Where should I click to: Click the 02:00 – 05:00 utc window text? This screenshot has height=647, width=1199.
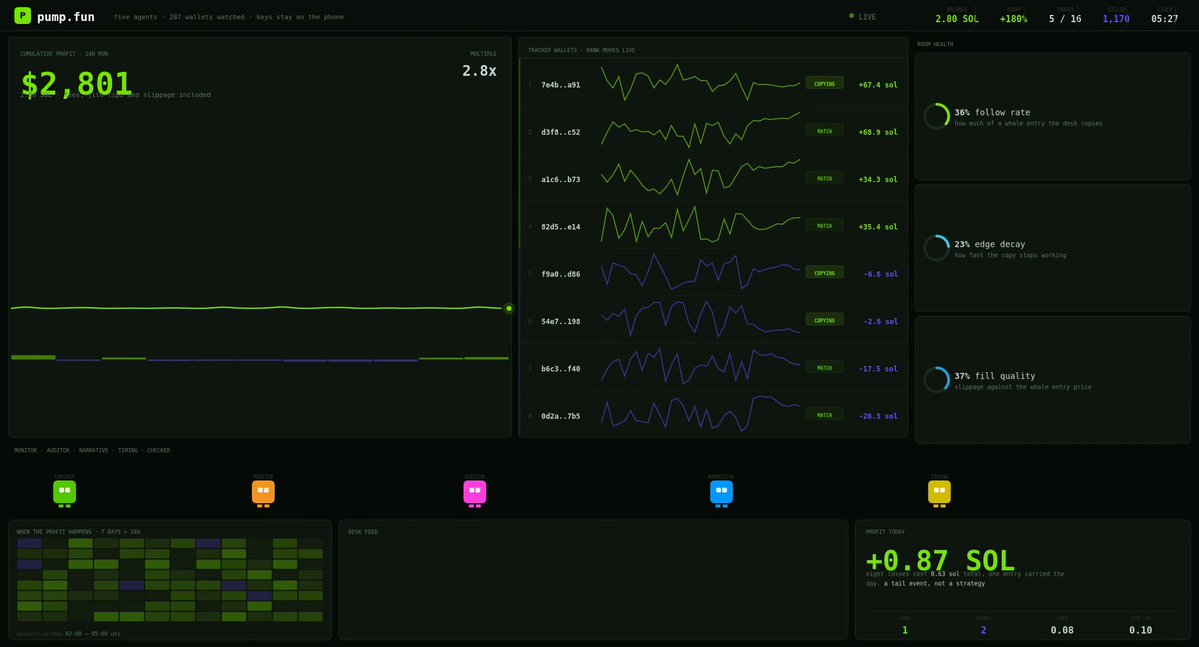93,633
